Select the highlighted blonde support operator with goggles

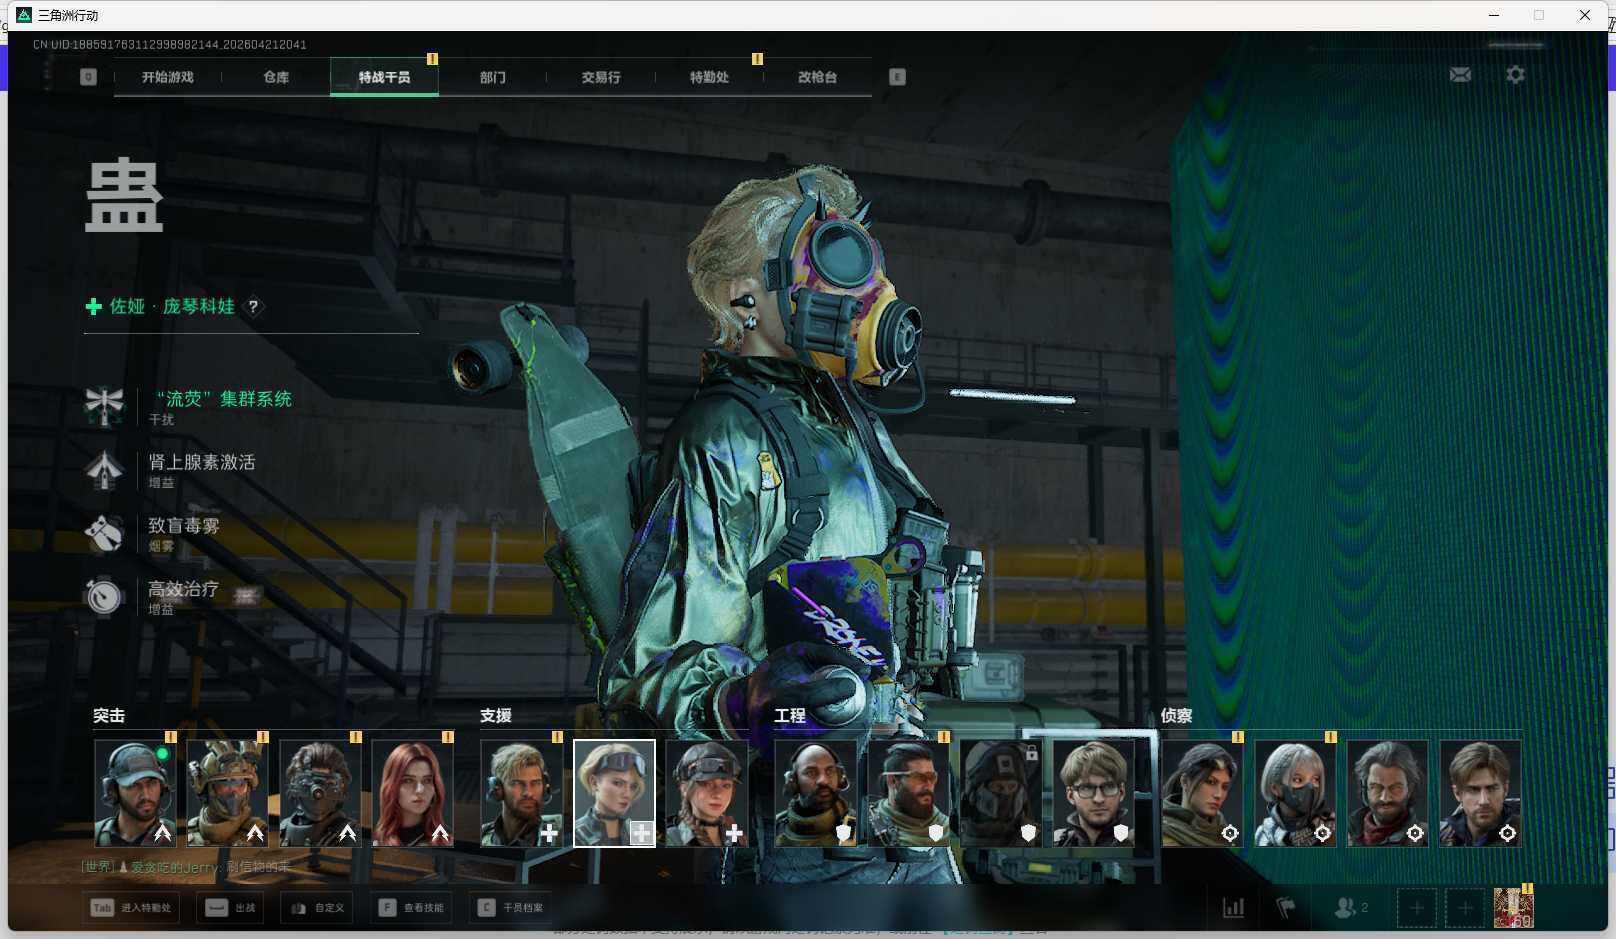click(614, 793)
